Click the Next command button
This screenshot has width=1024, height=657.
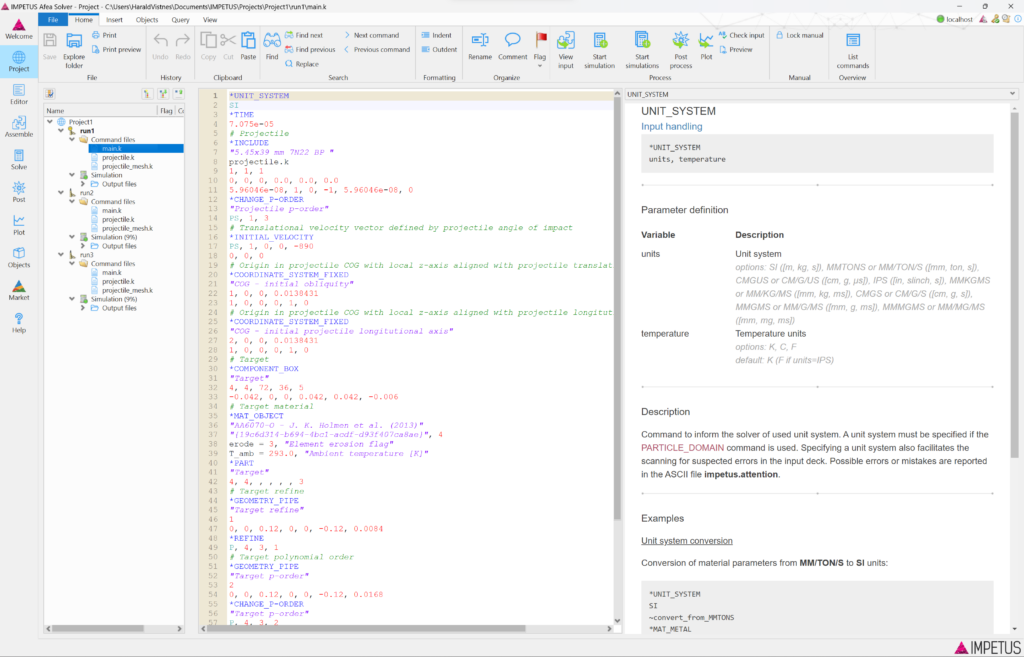point(371,35)
